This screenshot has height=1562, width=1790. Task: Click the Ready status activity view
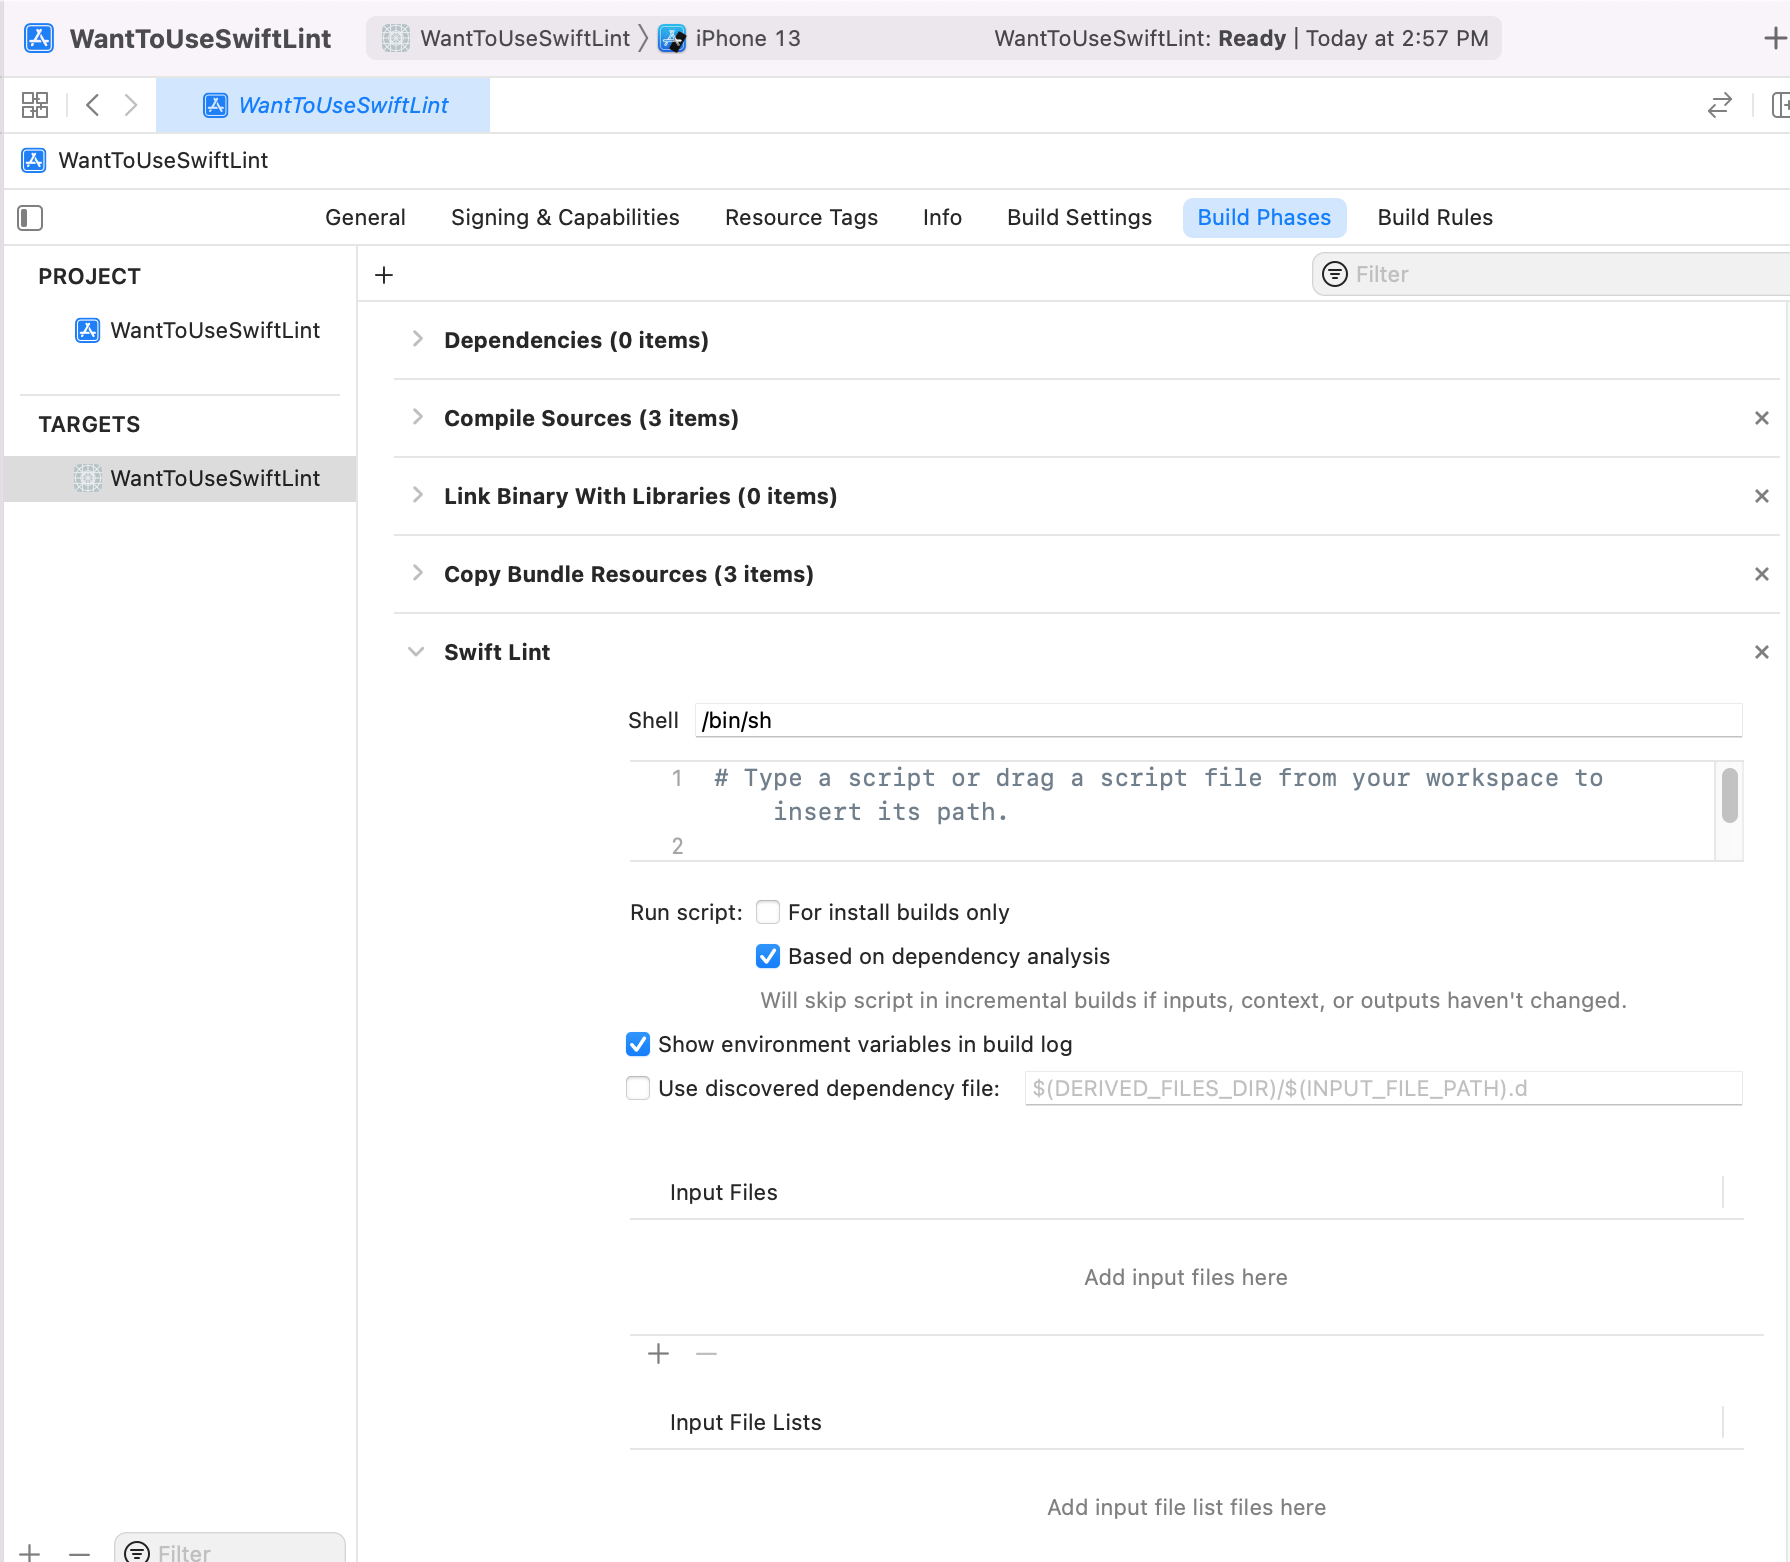point(1241,38)
